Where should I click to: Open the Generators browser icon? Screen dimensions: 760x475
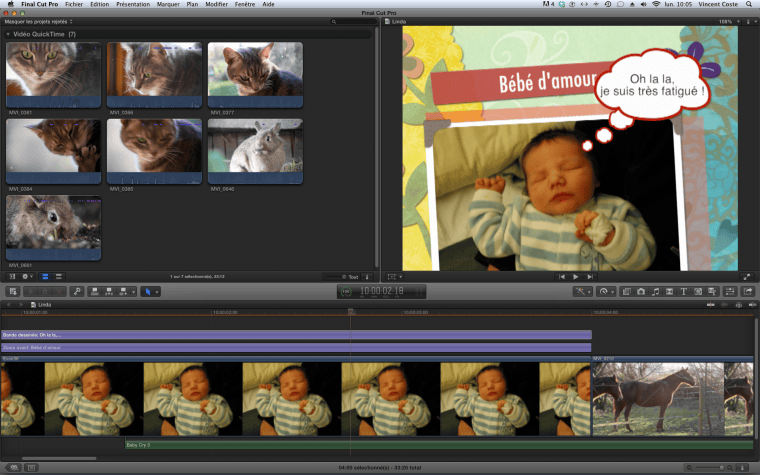tap(698, 291)
